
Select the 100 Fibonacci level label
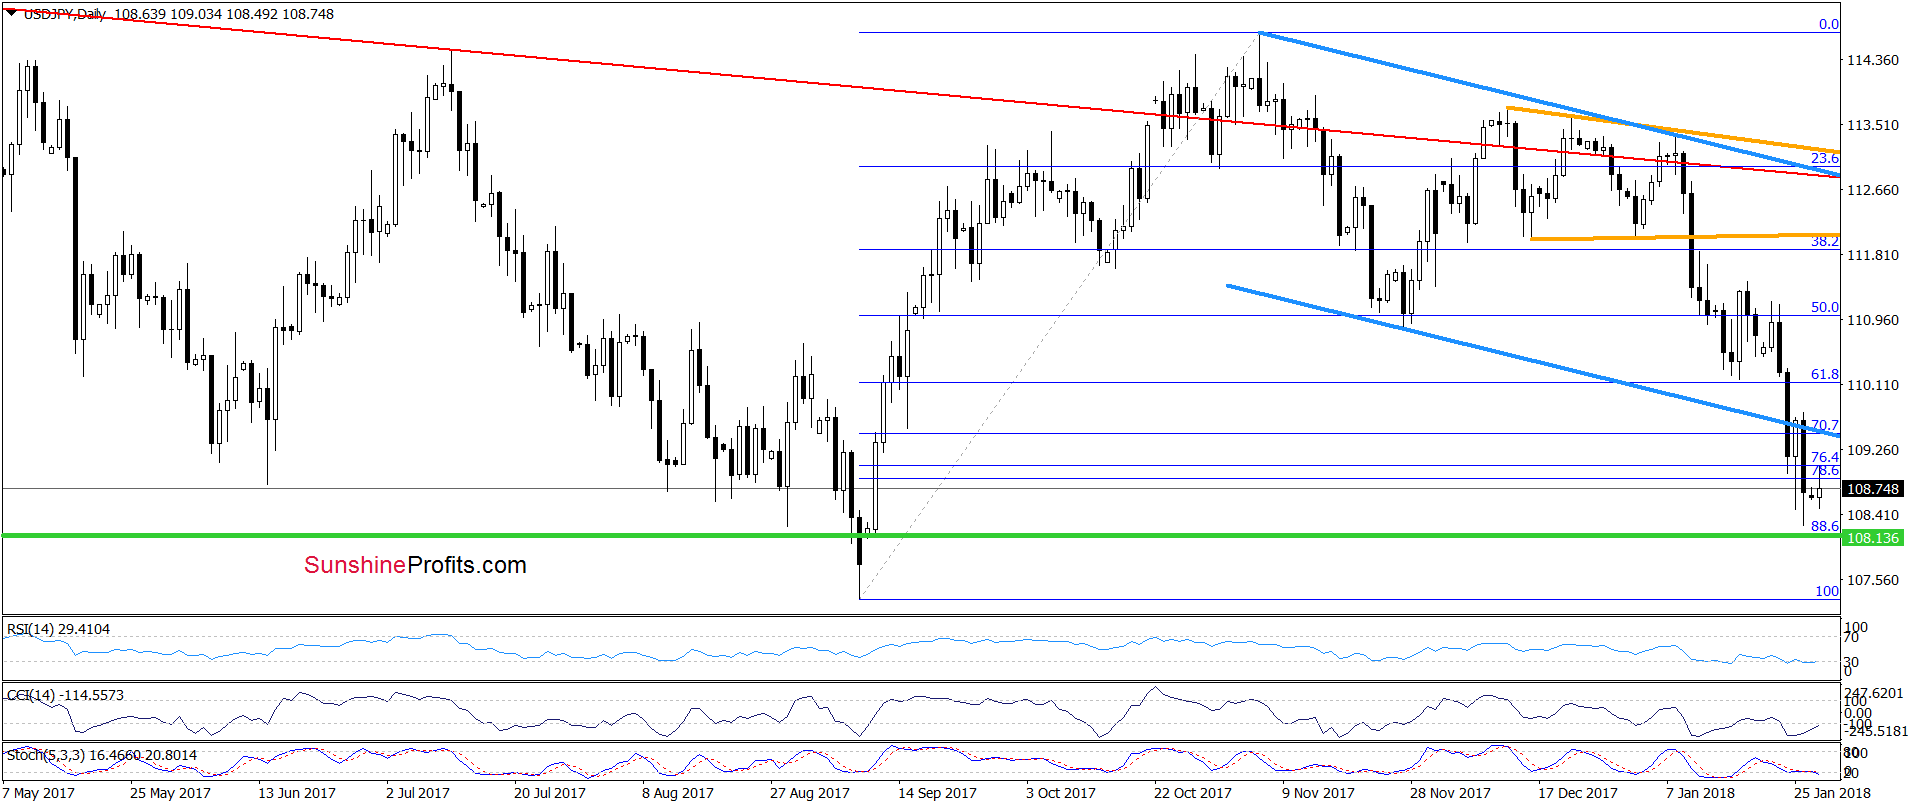click(1827, 591)
